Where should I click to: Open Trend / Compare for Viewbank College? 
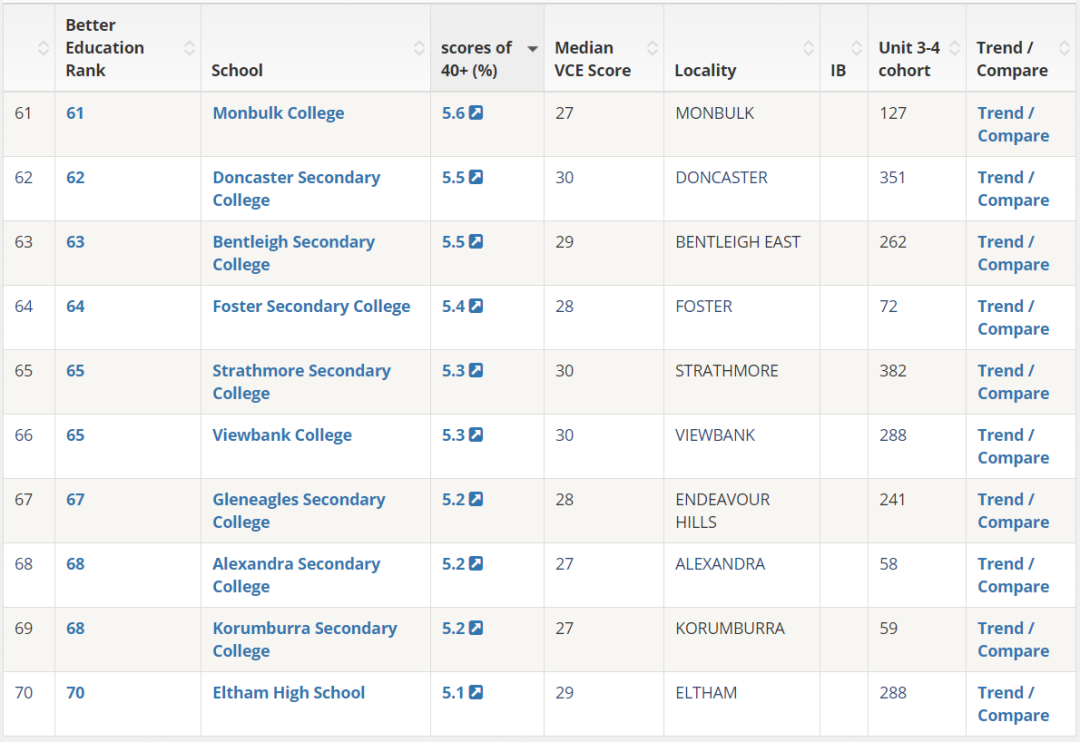1013,446
